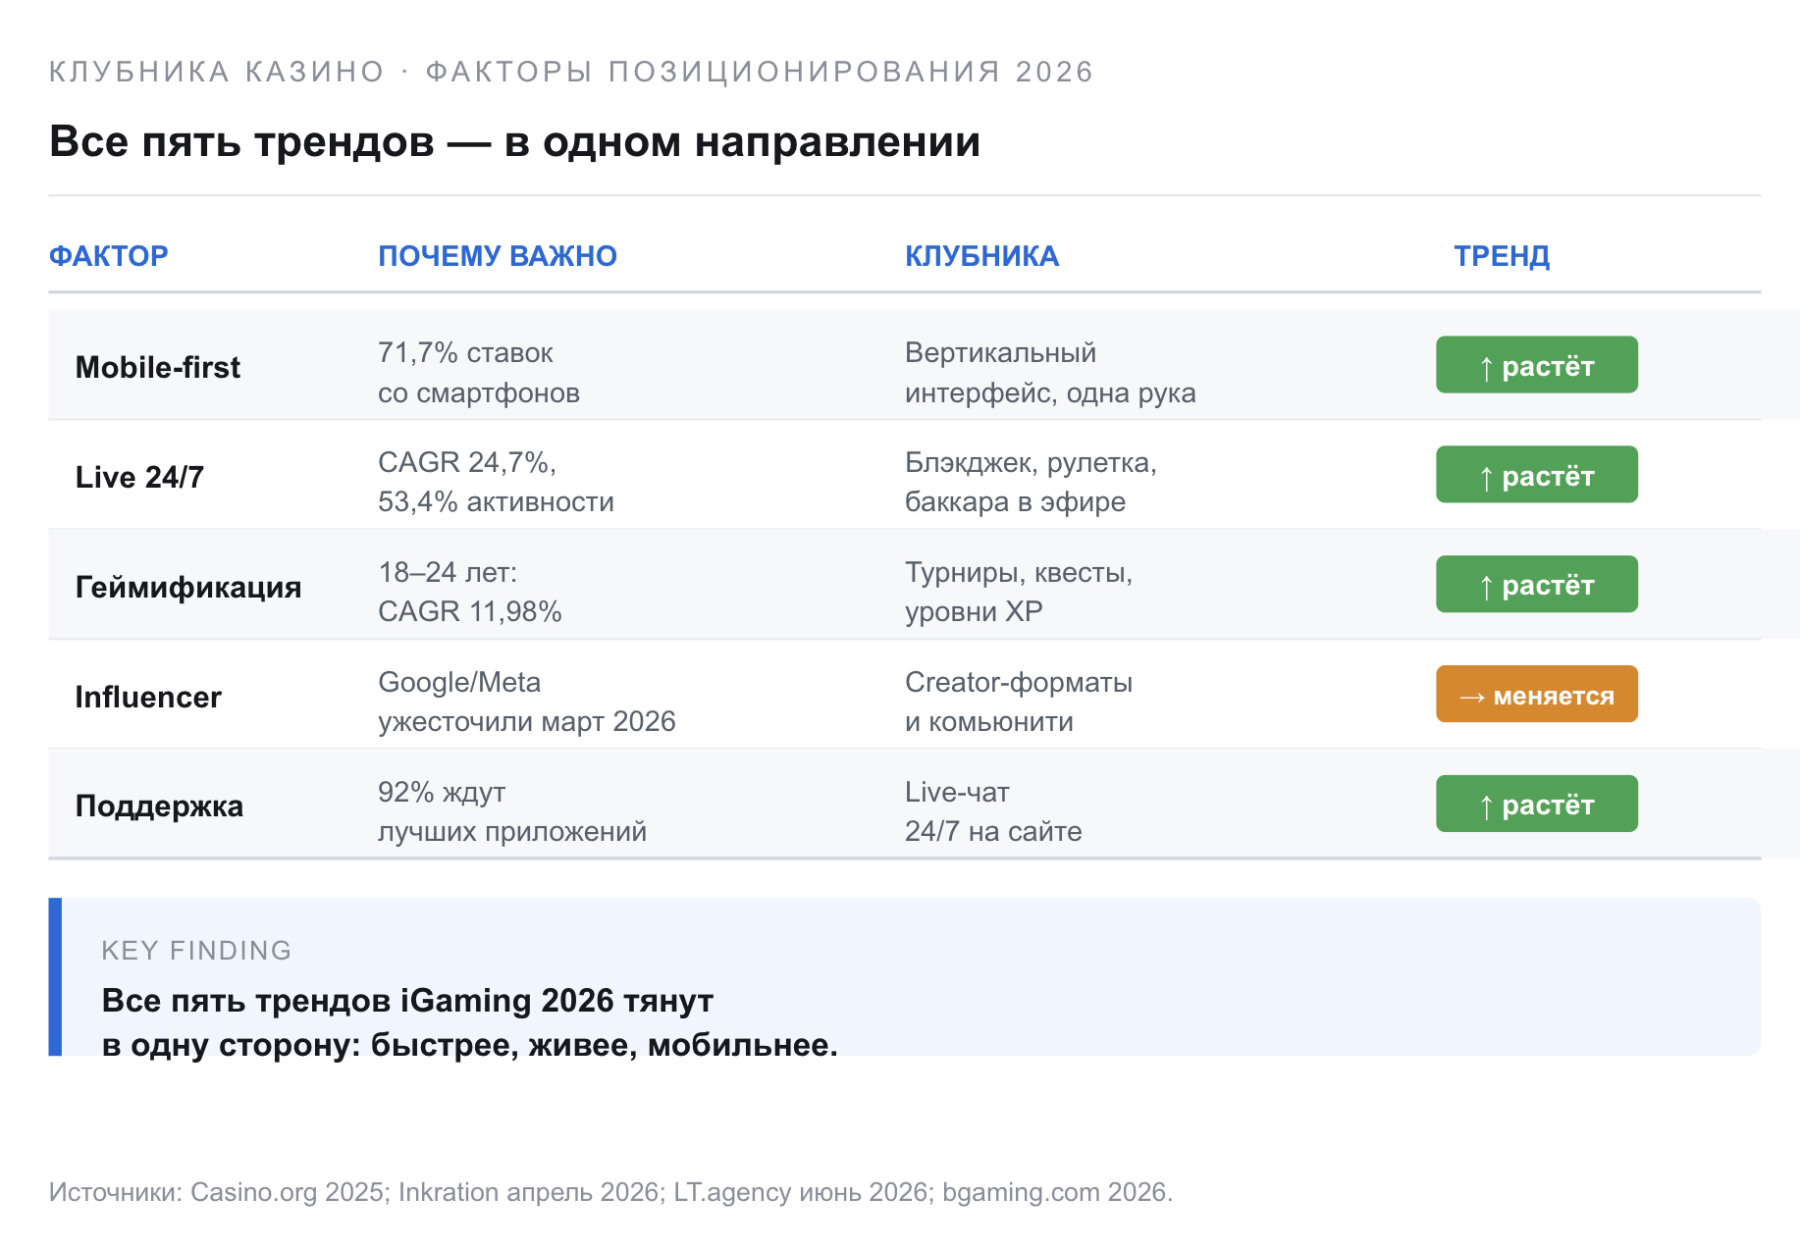Click the ТРЕНД column header
1800x1250 pixels.
(x=1501, y=256)
